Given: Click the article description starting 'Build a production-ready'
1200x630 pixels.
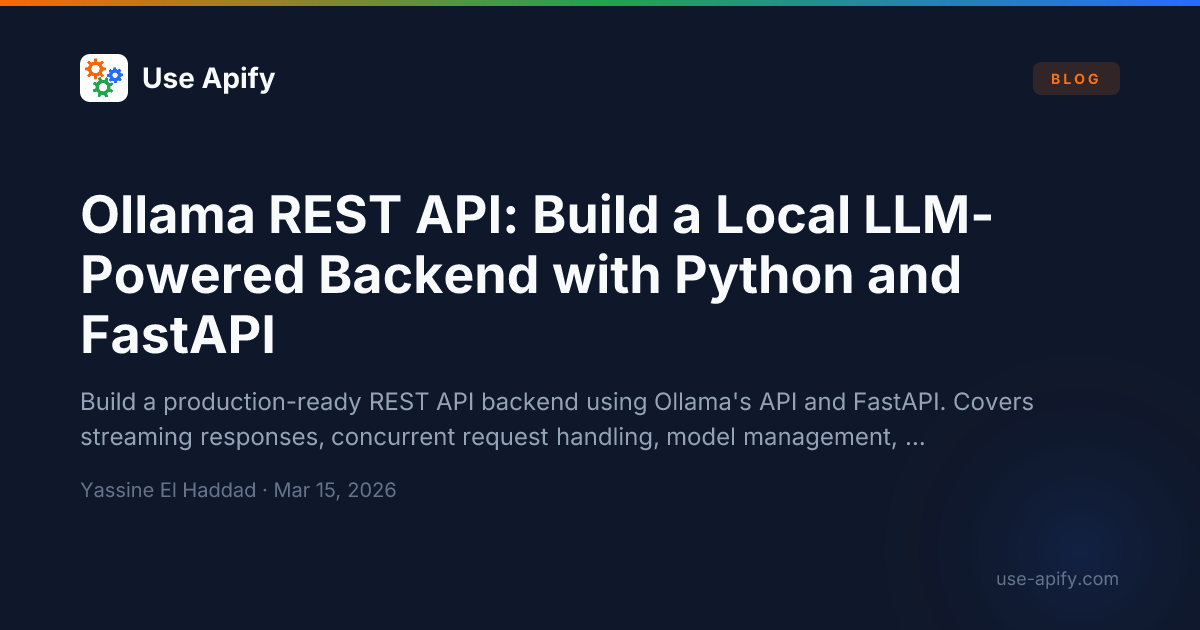Looking at the screenshot, I should coord(557,419).
